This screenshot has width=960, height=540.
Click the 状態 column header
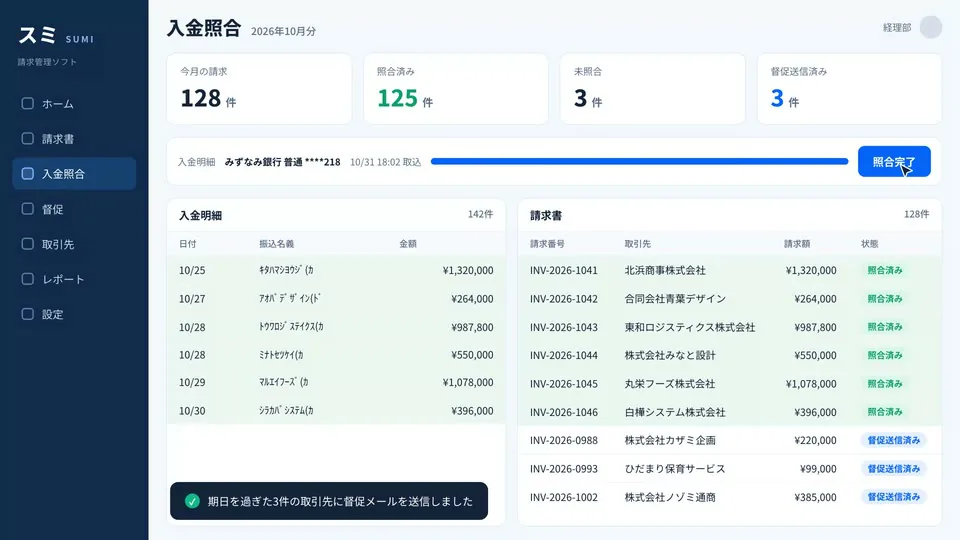[869, 244]
